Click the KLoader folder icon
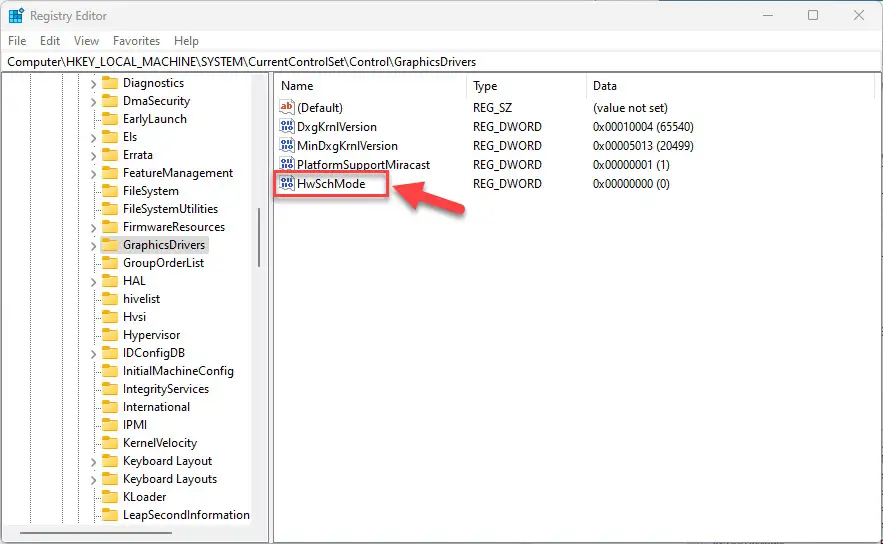 110,498
